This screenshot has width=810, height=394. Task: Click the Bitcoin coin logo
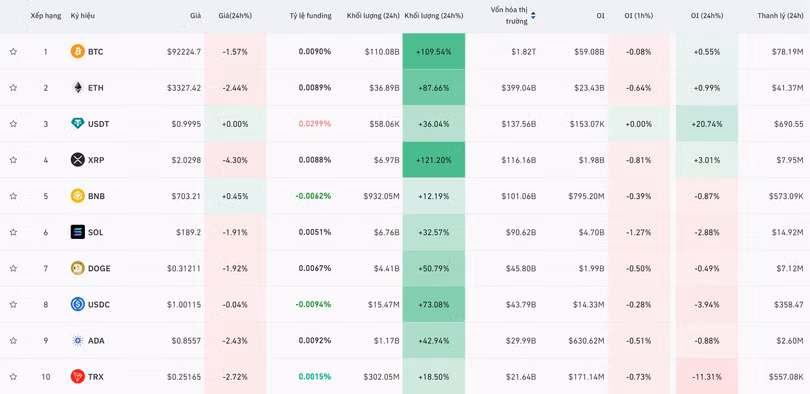click(77, 52)
